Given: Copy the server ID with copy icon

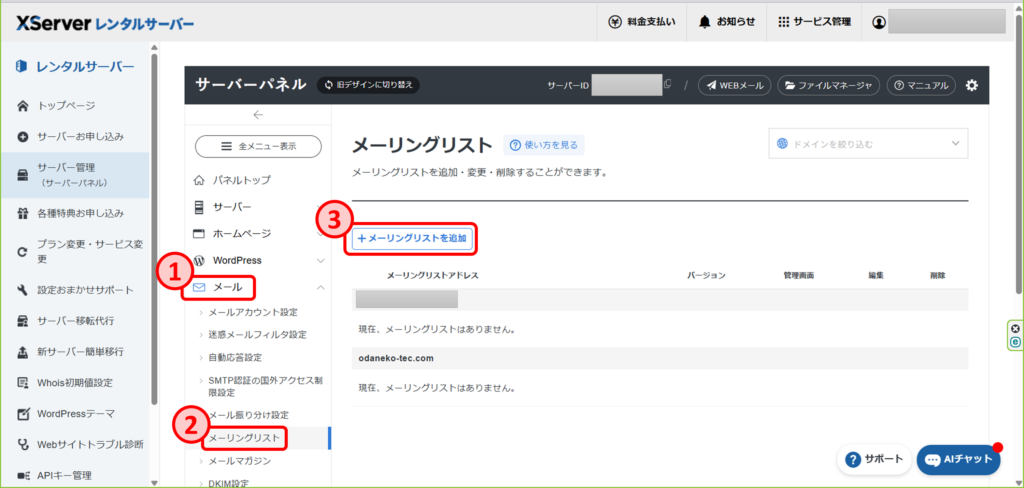Looking at the screenshot, I should [668, 85].
